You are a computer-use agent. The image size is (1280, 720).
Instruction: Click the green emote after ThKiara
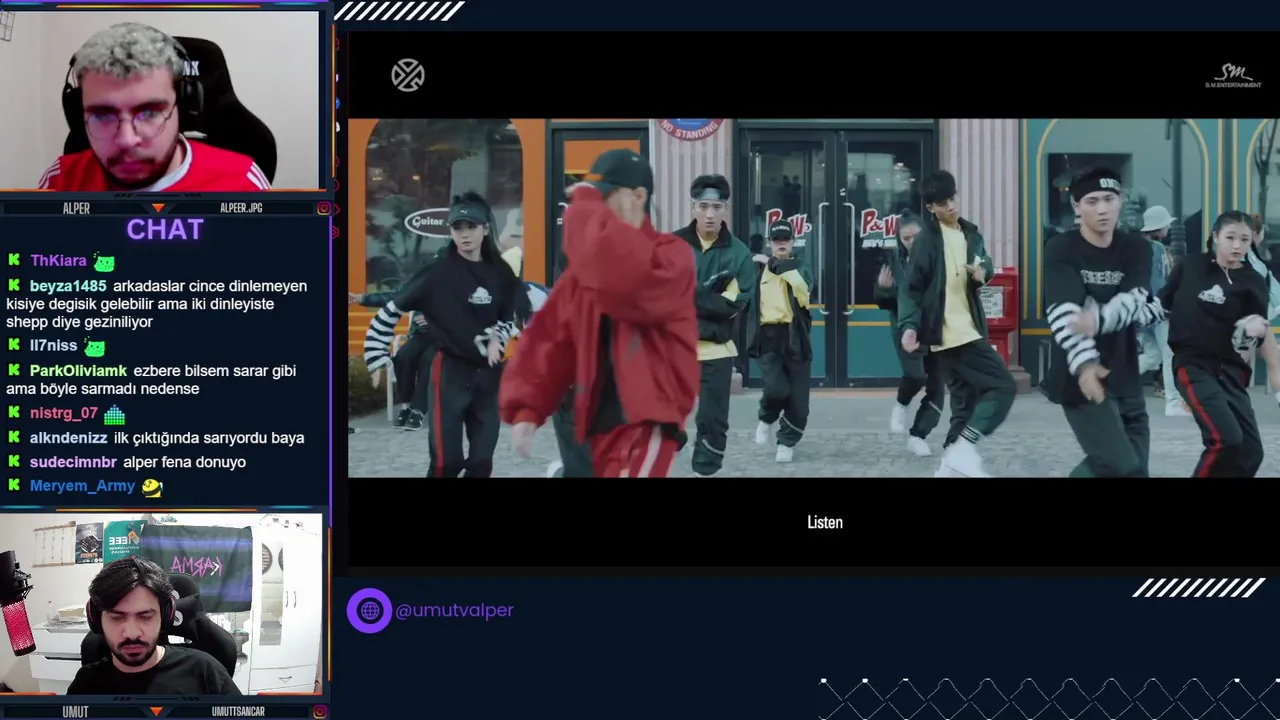[x=104, y=262]
